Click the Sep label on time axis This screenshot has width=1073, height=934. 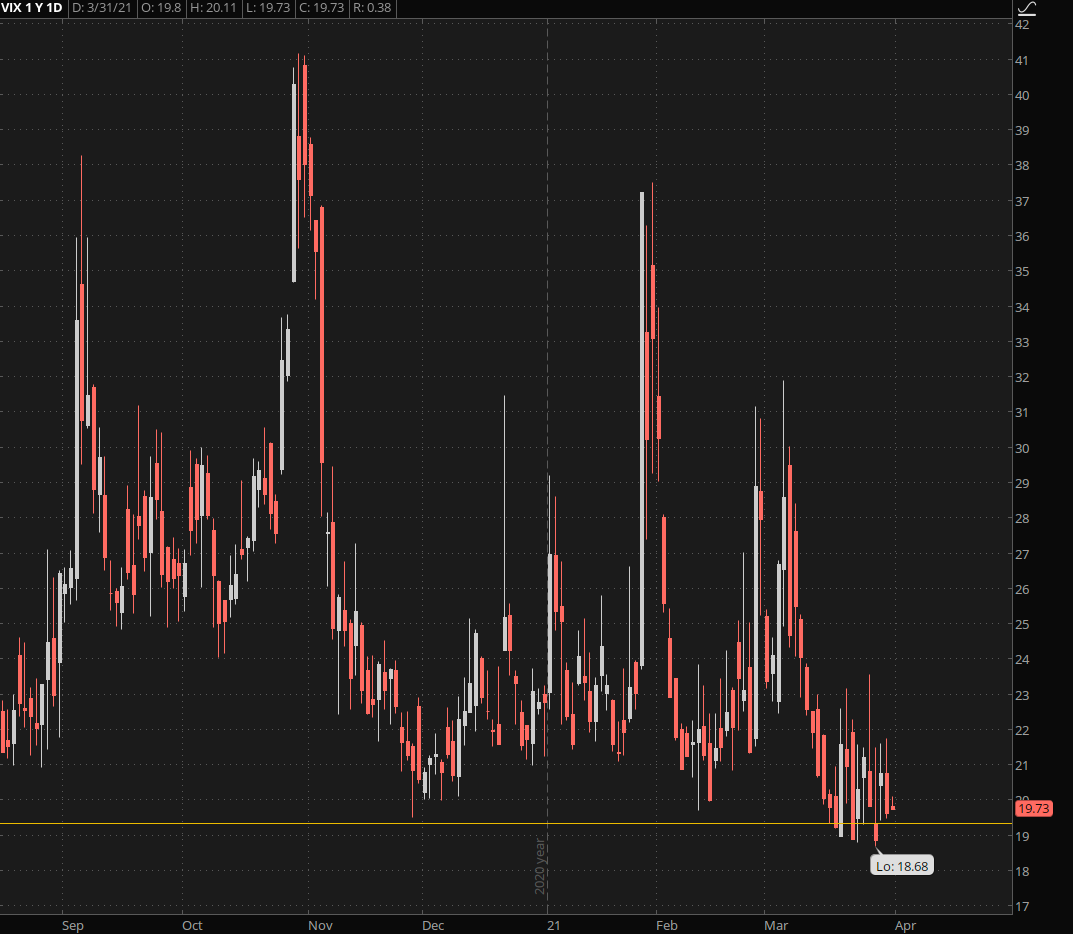click(x=73, y=925)
